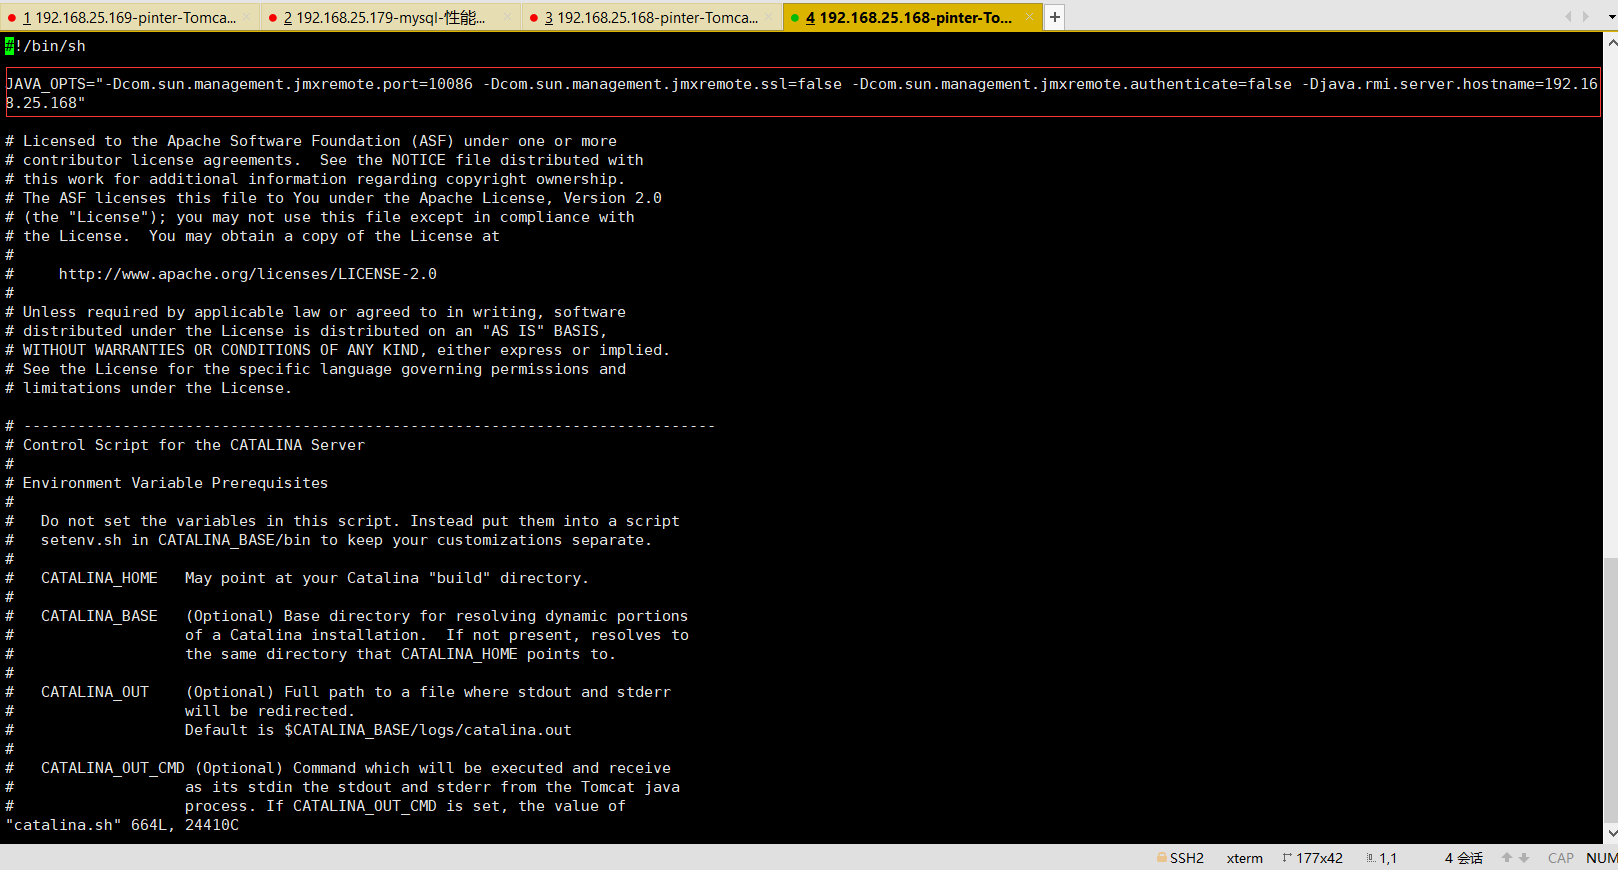Viewport: 1618px width, 870px height.
Task: Show previous tabs with left arrow
Action: click(x=1568, y=17)
